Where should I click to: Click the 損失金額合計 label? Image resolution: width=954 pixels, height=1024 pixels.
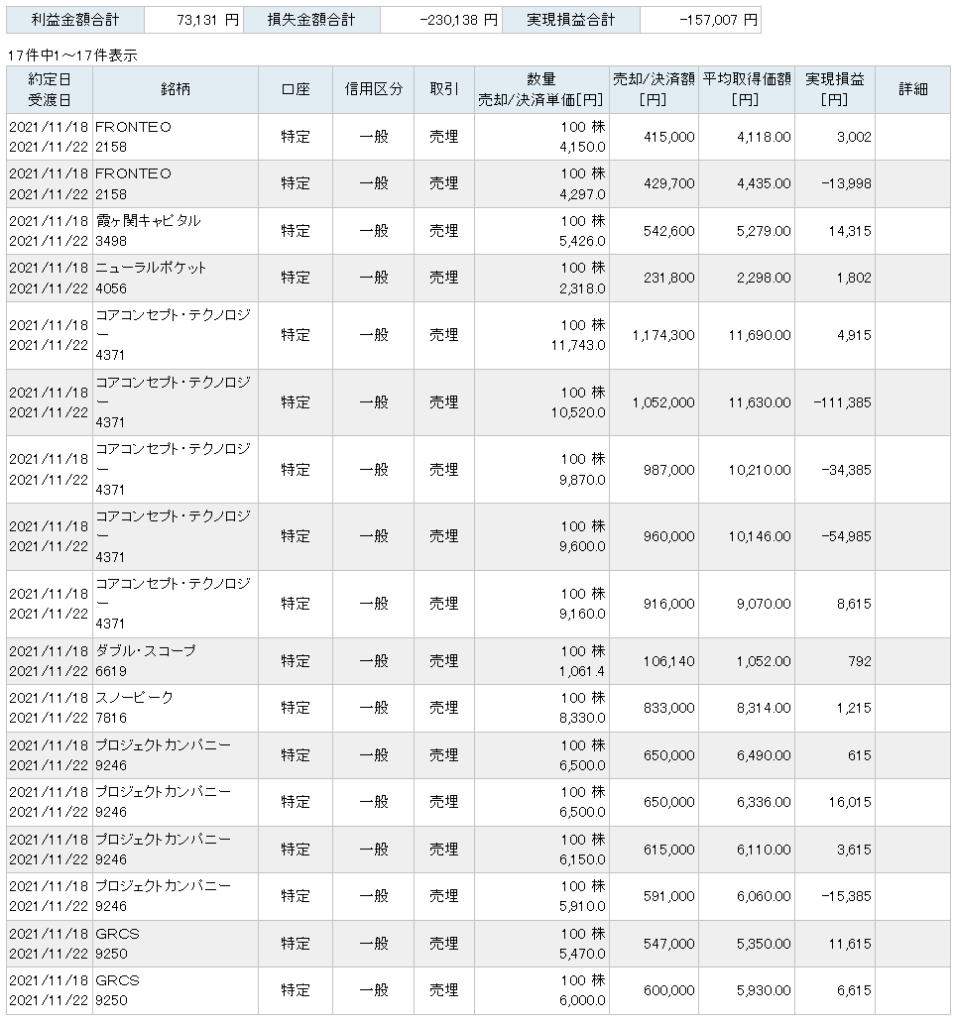311,20
